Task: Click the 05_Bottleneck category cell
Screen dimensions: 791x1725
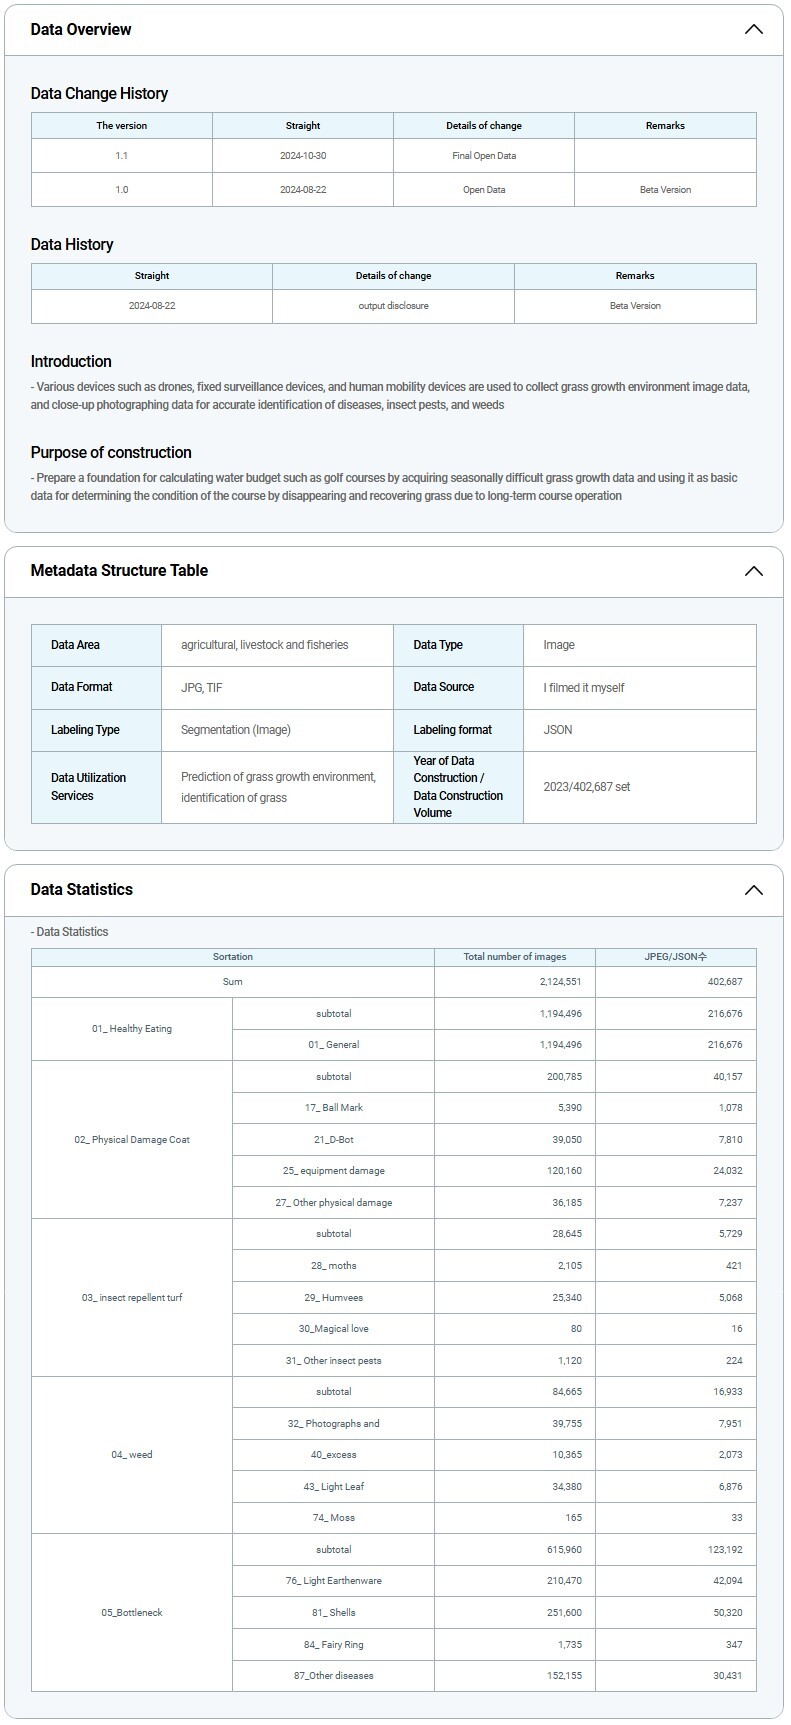Action: pyautogui.click(x=132, y=1612)
